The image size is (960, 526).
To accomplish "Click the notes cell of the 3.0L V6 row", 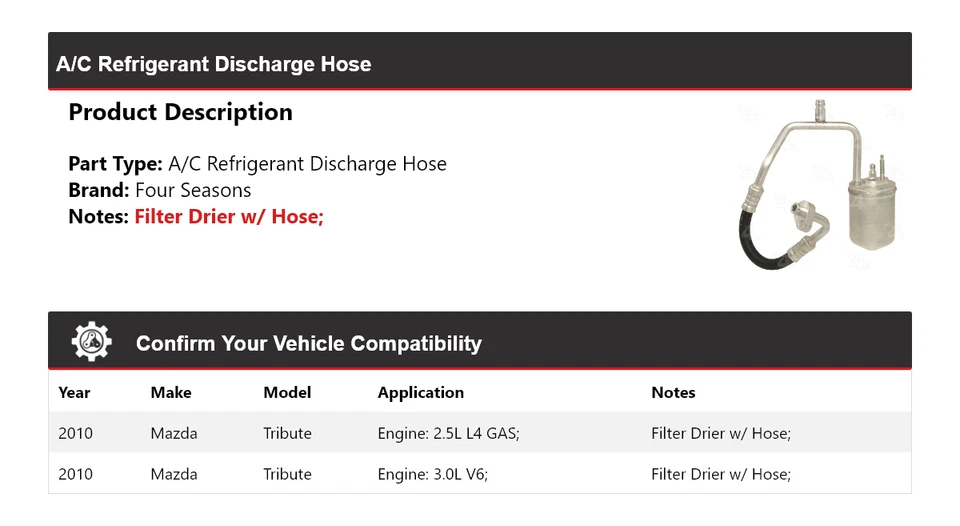I will click(720, 474).
